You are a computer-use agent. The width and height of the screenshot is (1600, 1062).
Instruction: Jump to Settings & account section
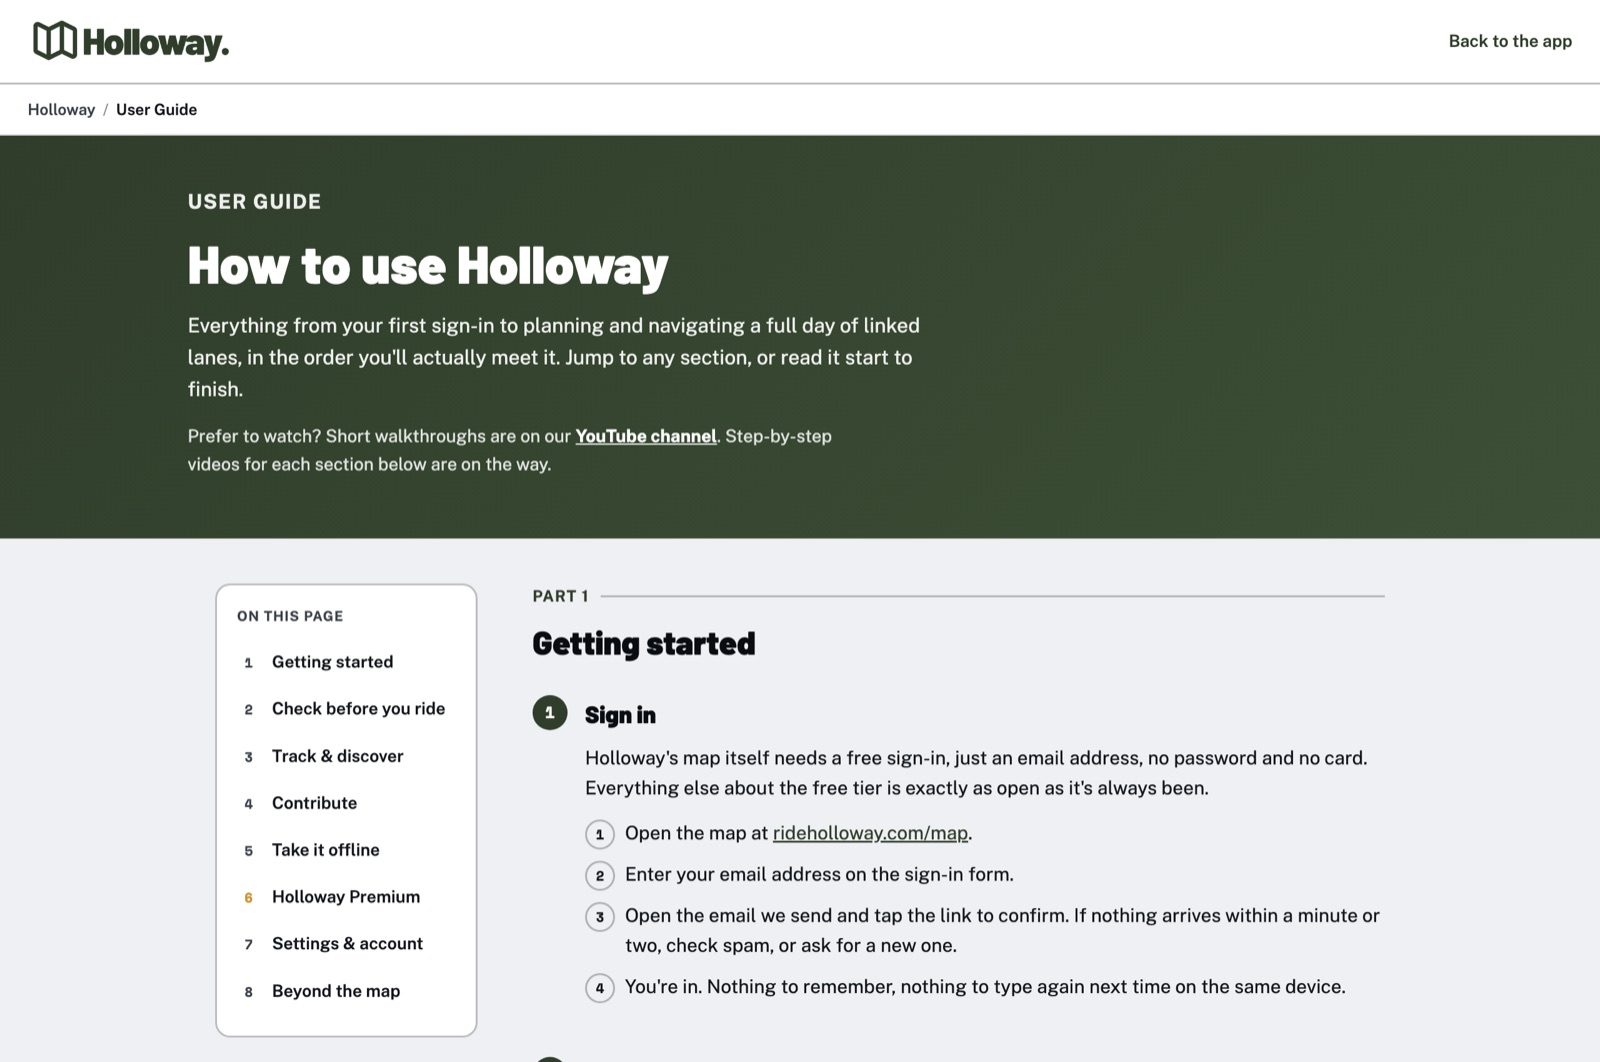tap(345, 944)
